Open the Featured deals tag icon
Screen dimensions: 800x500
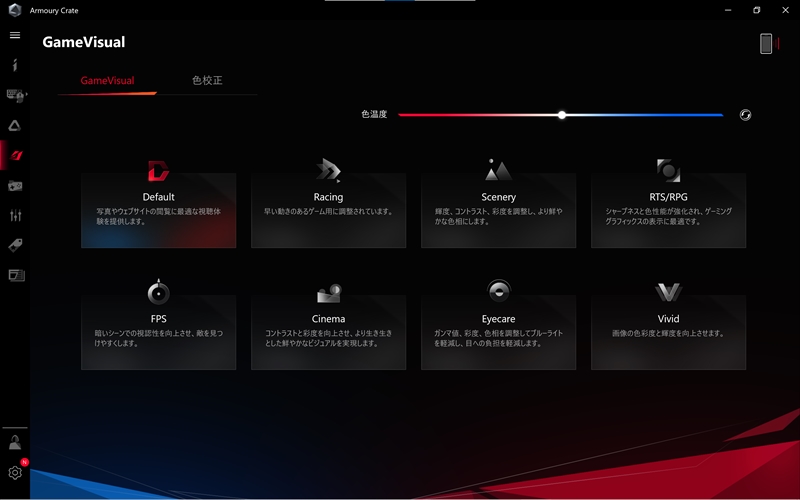point(15,245)
